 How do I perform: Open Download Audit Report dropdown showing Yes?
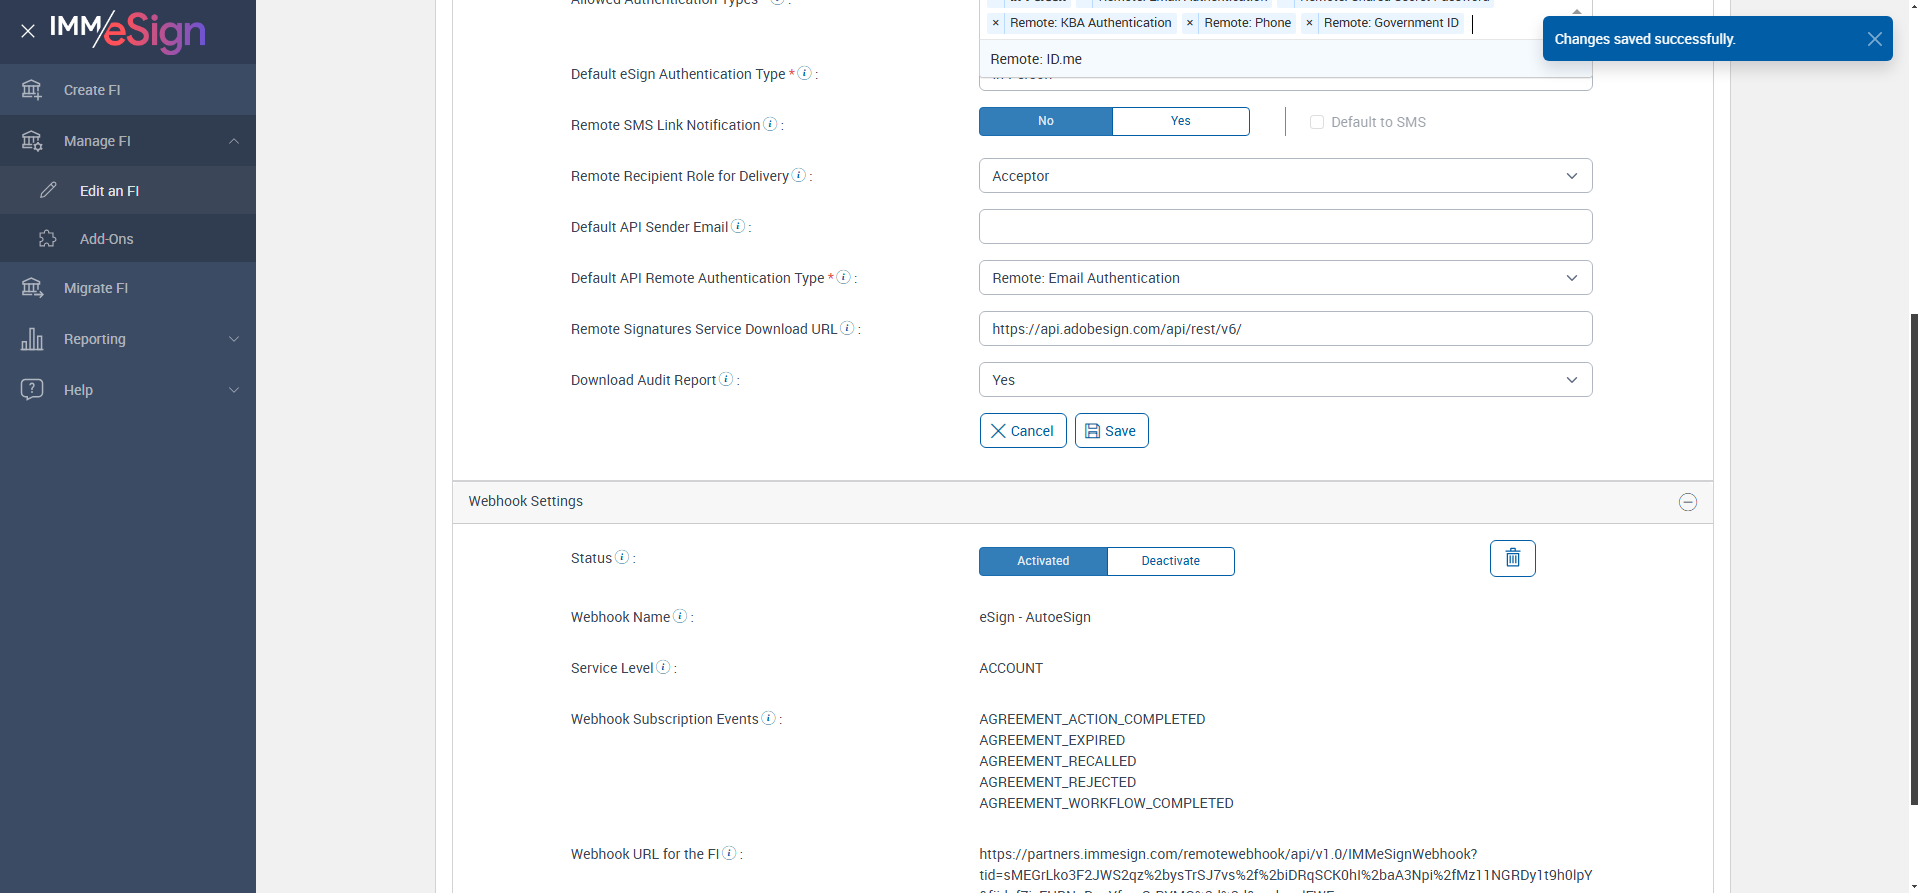point(1285,380)
